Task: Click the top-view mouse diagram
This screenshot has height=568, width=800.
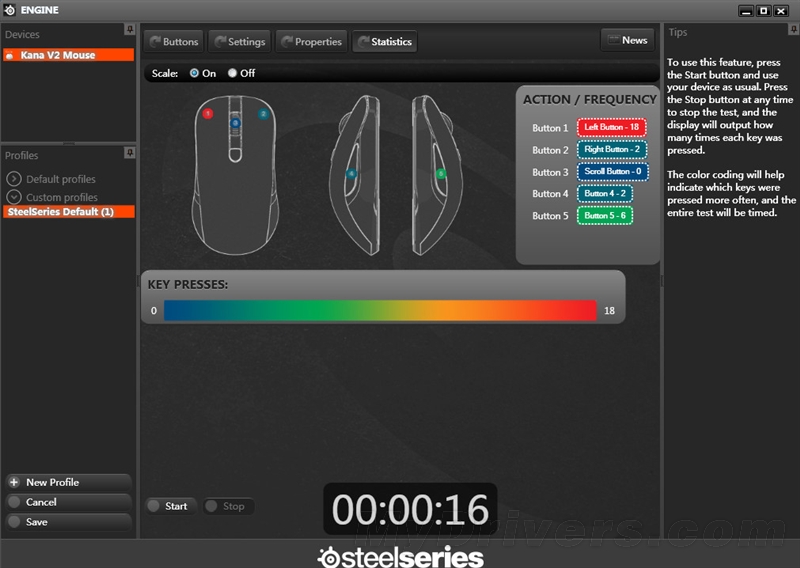Action: [235, 175]
